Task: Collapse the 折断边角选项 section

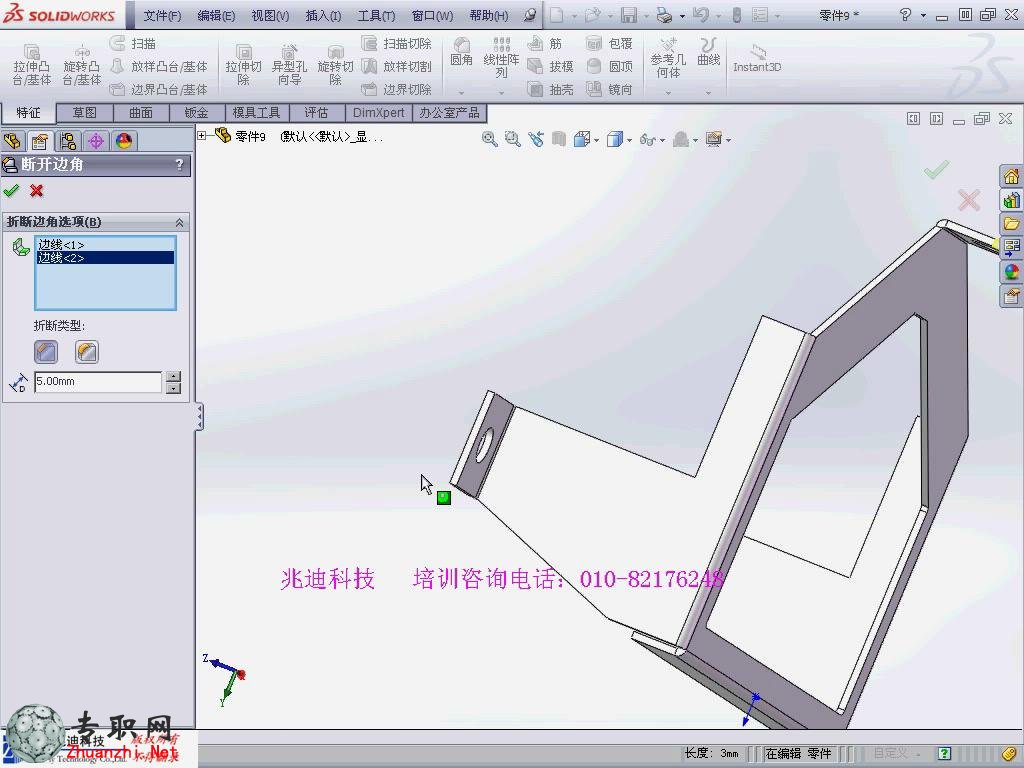Action: coord(179,223)
